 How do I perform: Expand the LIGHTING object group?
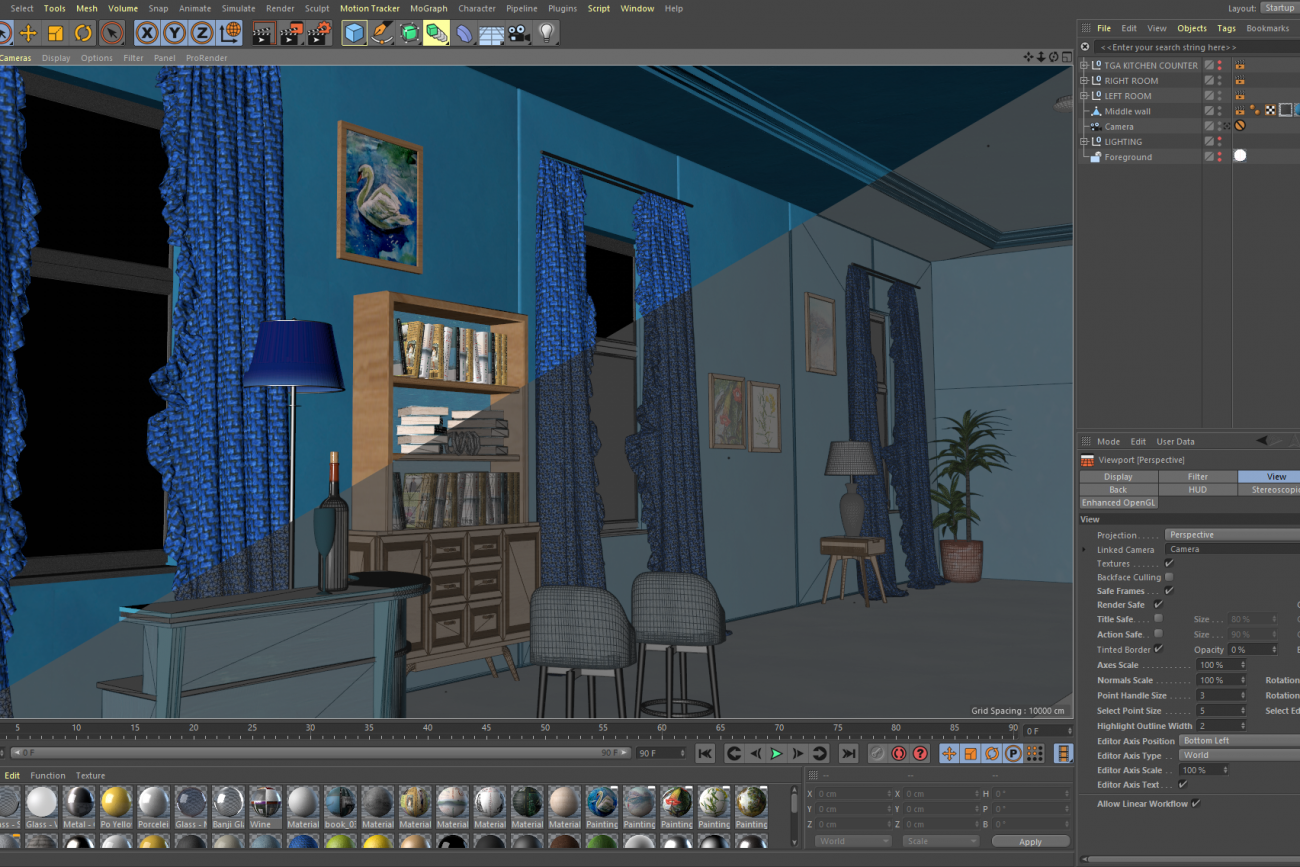[1083, 142]
